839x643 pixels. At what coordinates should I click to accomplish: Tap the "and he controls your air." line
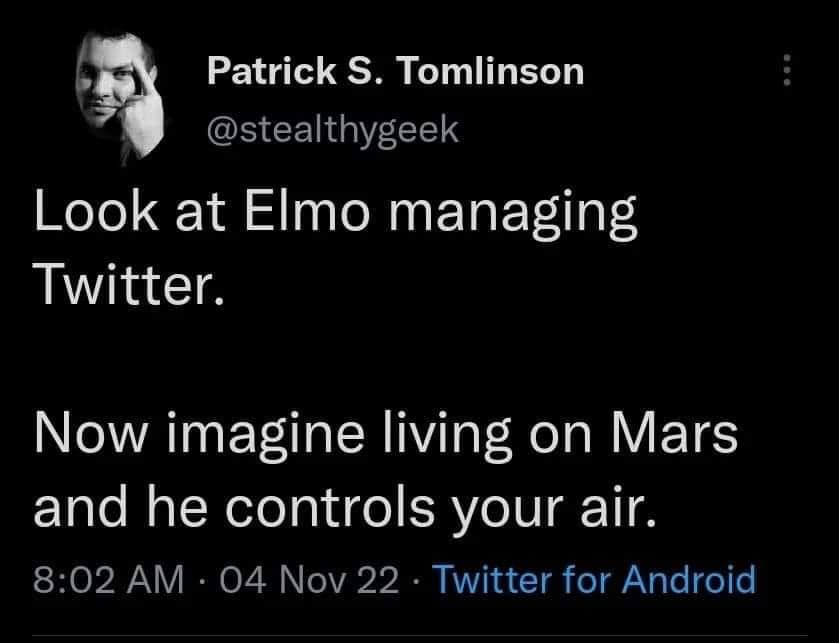(345, 509)
